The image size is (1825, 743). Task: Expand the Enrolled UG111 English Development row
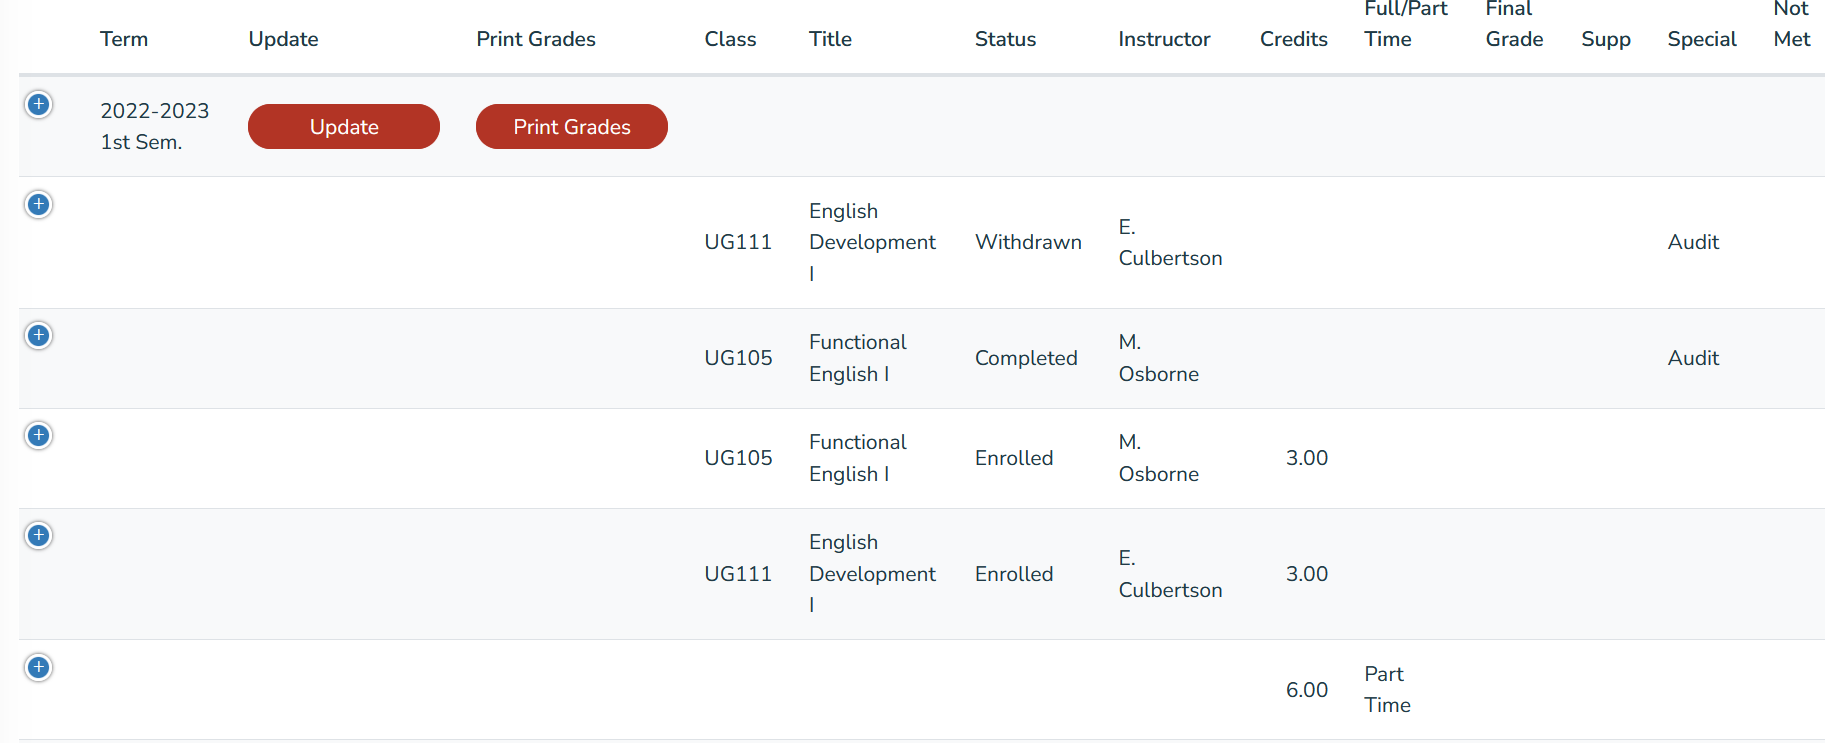coord(38,535)
